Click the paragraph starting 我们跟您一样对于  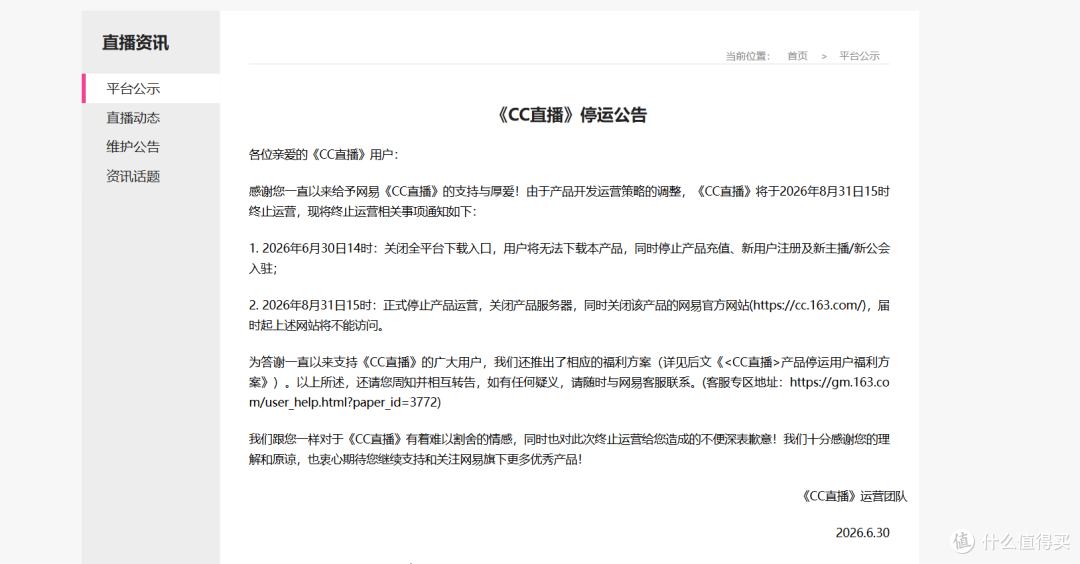(569, 449)
